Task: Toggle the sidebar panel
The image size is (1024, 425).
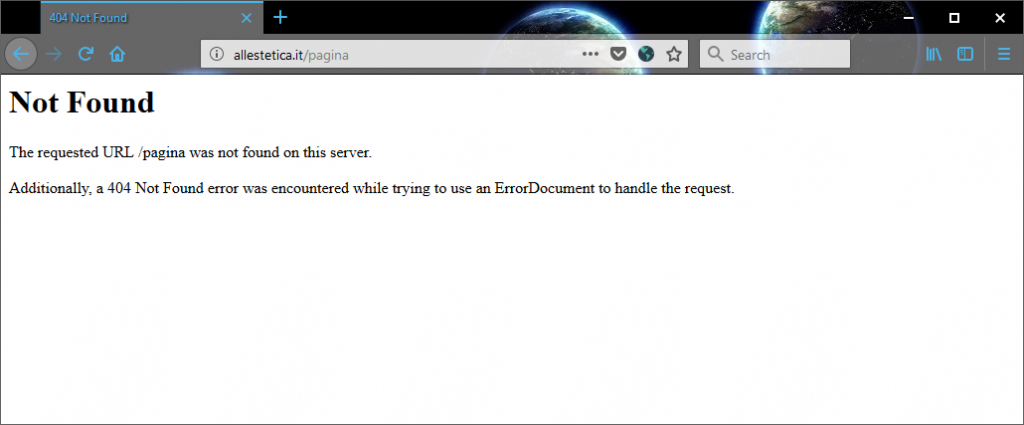Action: tap(965, 54)
